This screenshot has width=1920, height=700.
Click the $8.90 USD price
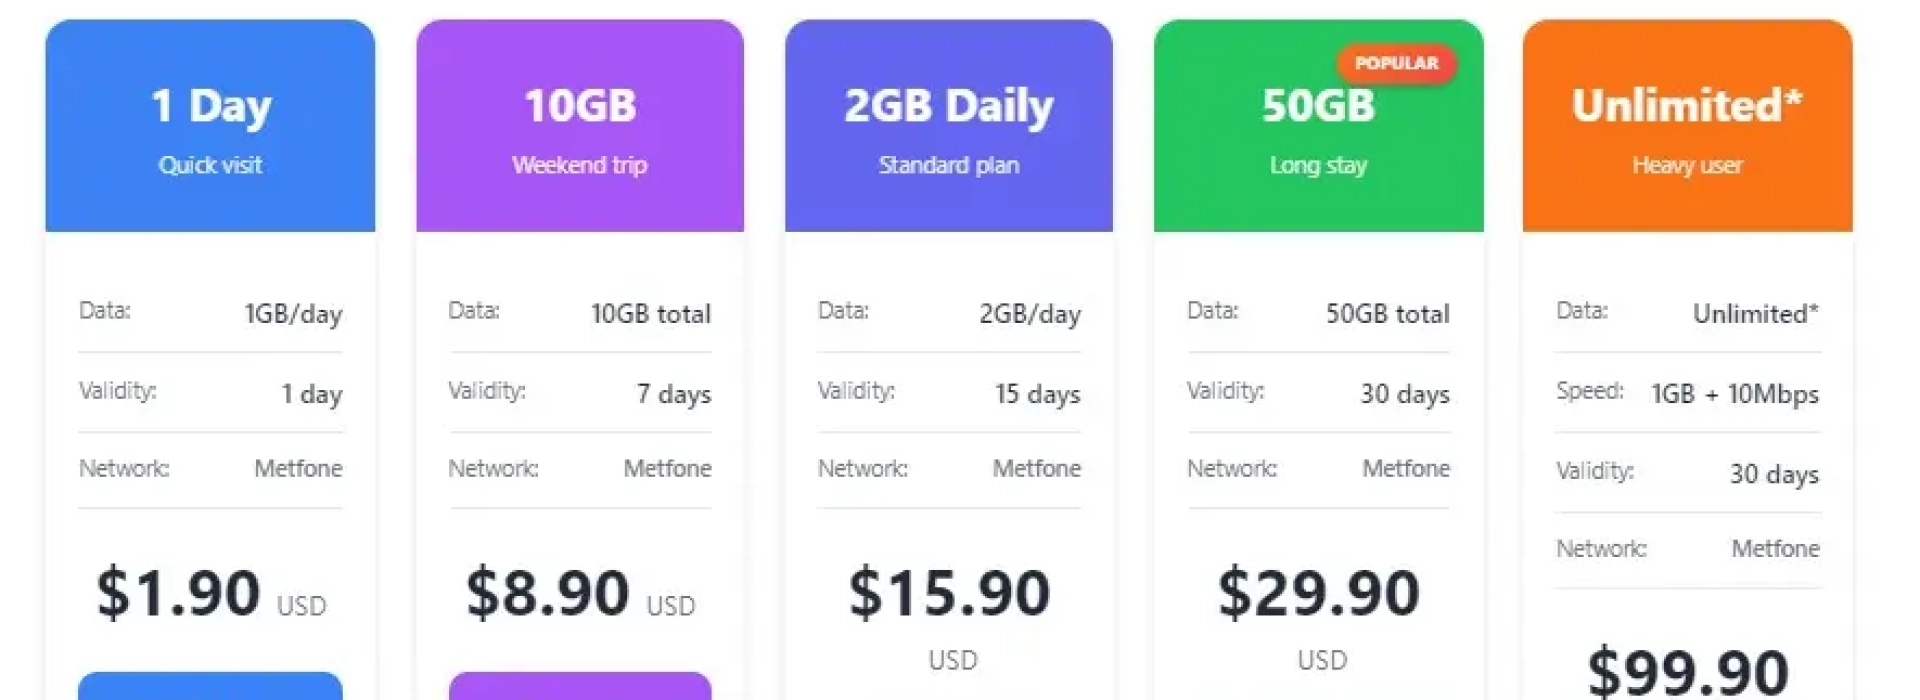pyautogui.click(x=549, y=592)
